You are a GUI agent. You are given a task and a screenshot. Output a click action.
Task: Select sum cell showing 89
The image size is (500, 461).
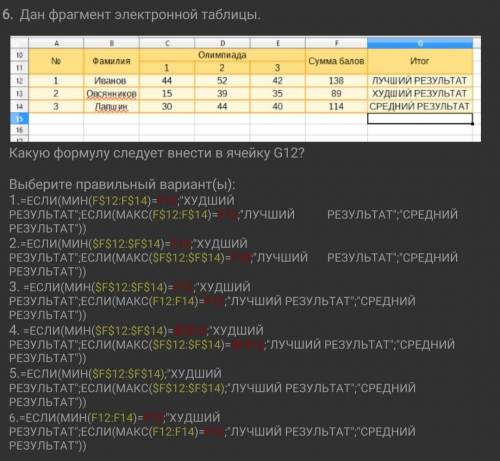pyautogui.click(x=336, y=94)
